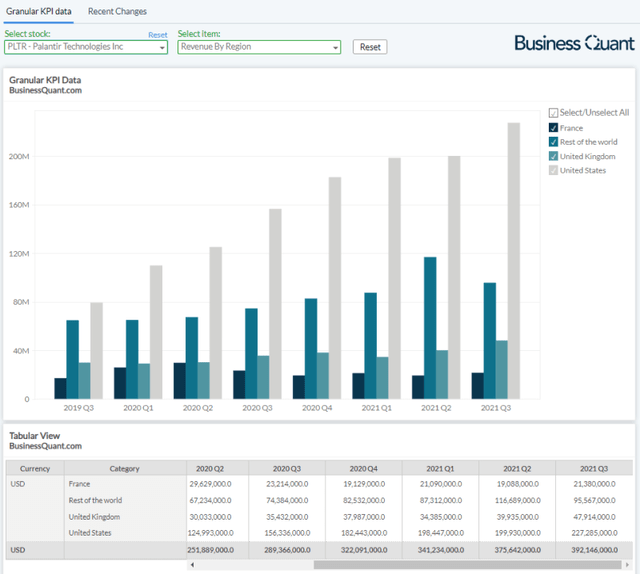Click total value 251,889,000.0
The image size is (640, 574).
(211, 550)
